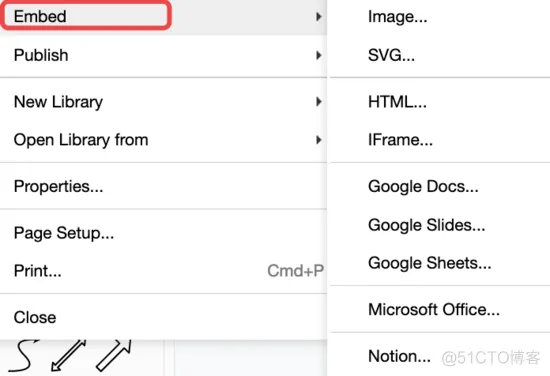Choose the single-headed block arrow shape
550x376 pixels.
click(x=114, y=355)
